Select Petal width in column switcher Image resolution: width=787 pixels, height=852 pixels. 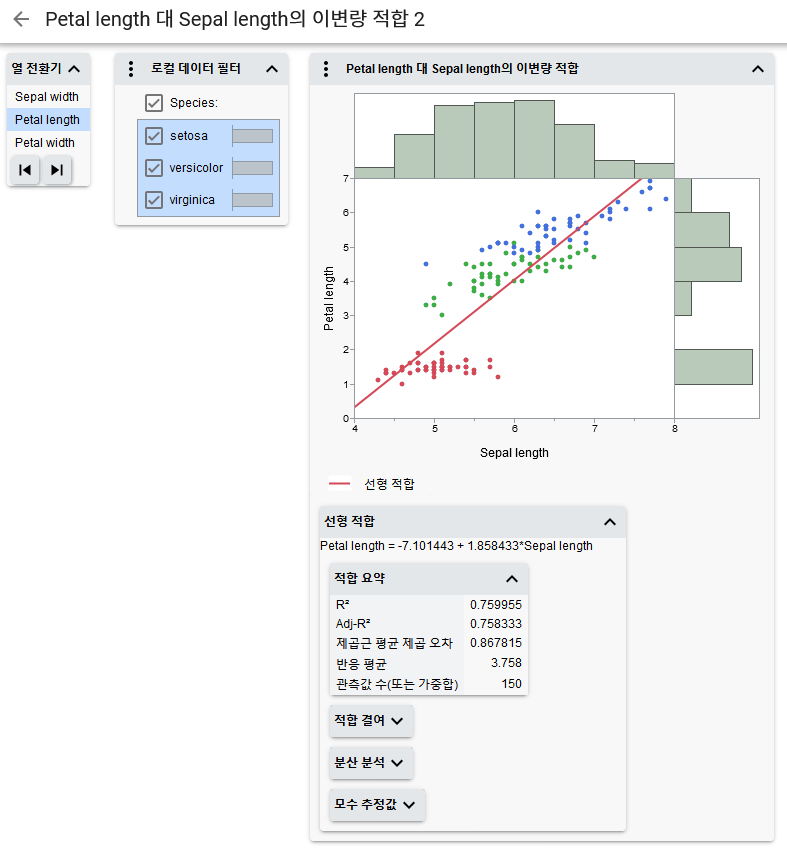pos(45,143)
